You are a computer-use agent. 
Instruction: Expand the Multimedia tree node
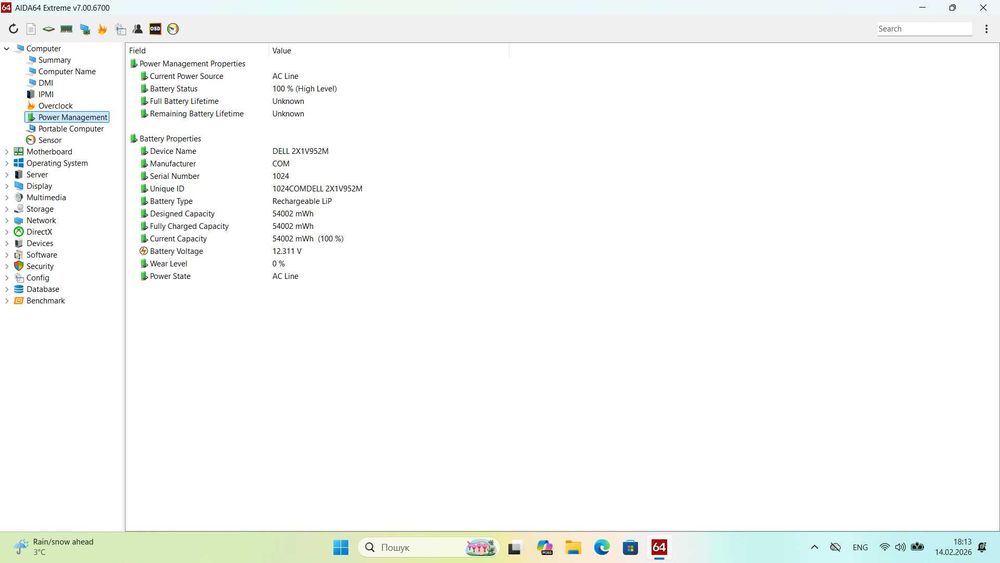(x=6, y=198)
